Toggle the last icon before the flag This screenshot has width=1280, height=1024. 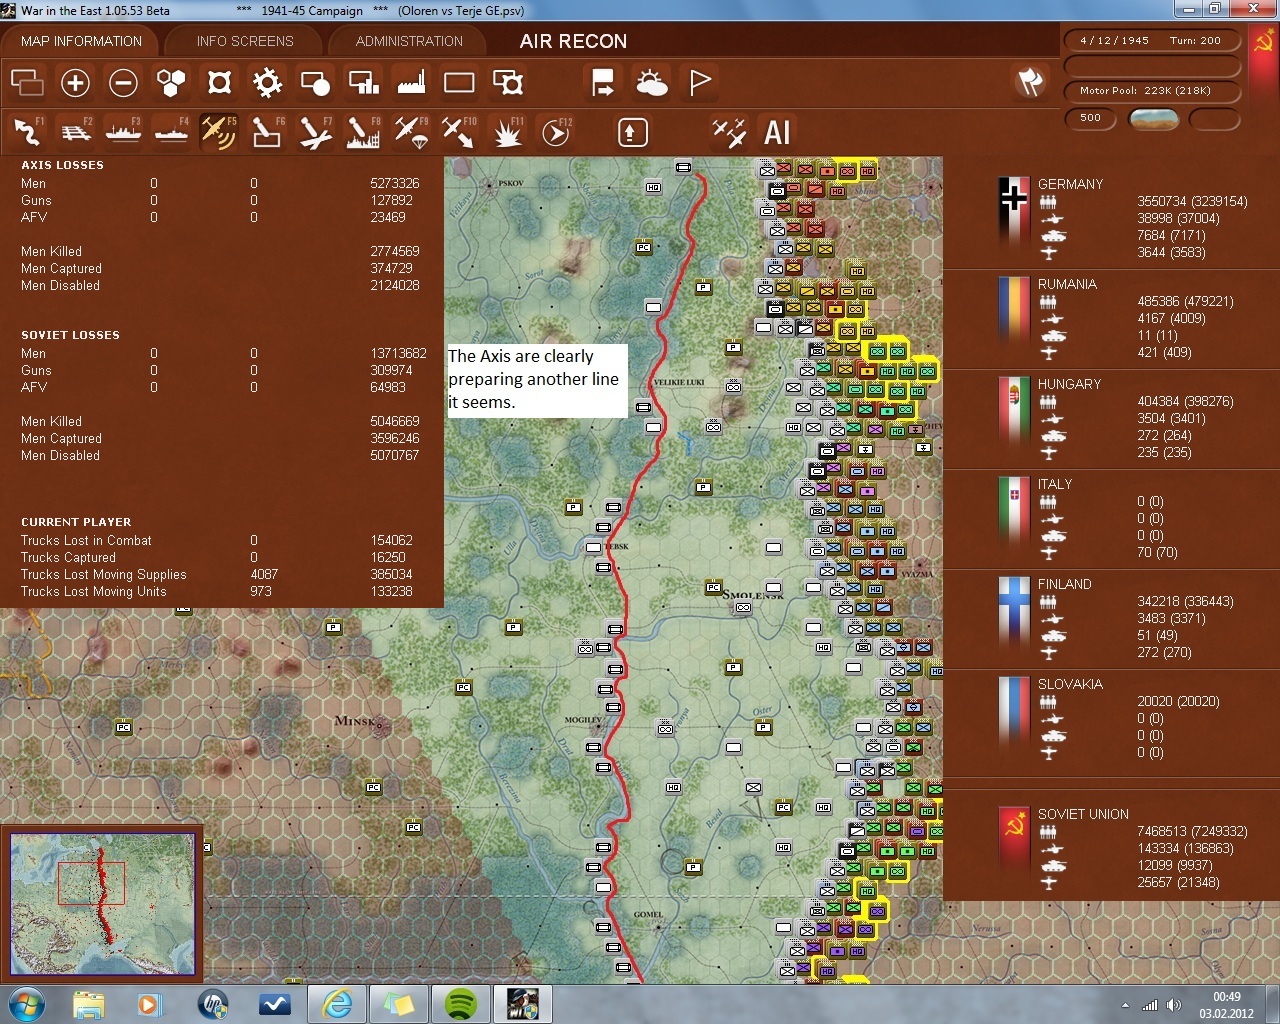pos(508,83)
